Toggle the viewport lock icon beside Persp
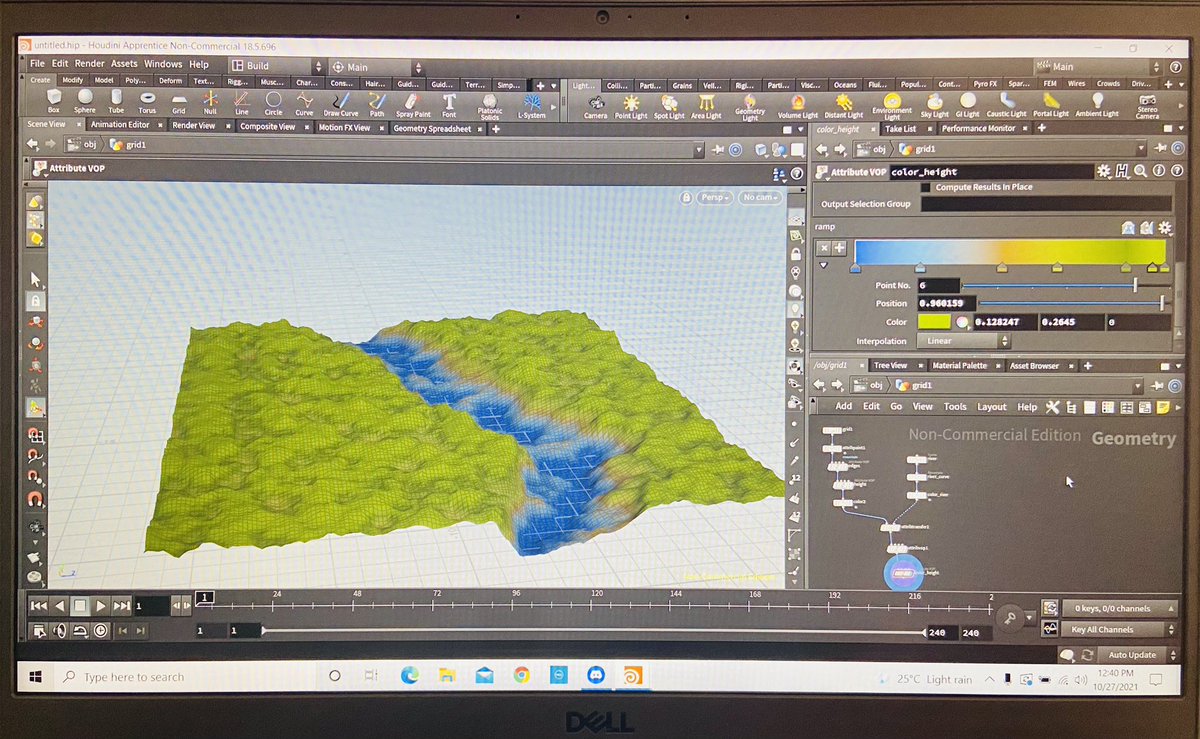The image size is (1200, 739). pos(685,198)
